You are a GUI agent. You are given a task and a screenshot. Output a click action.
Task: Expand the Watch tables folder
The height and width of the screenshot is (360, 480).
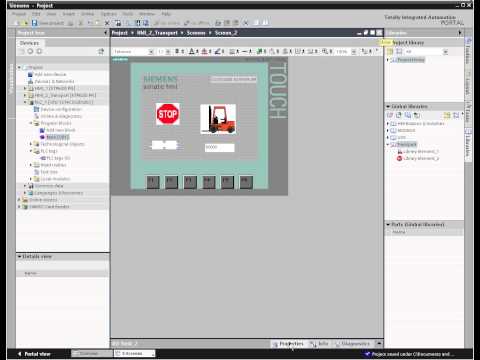click(31, 165)
